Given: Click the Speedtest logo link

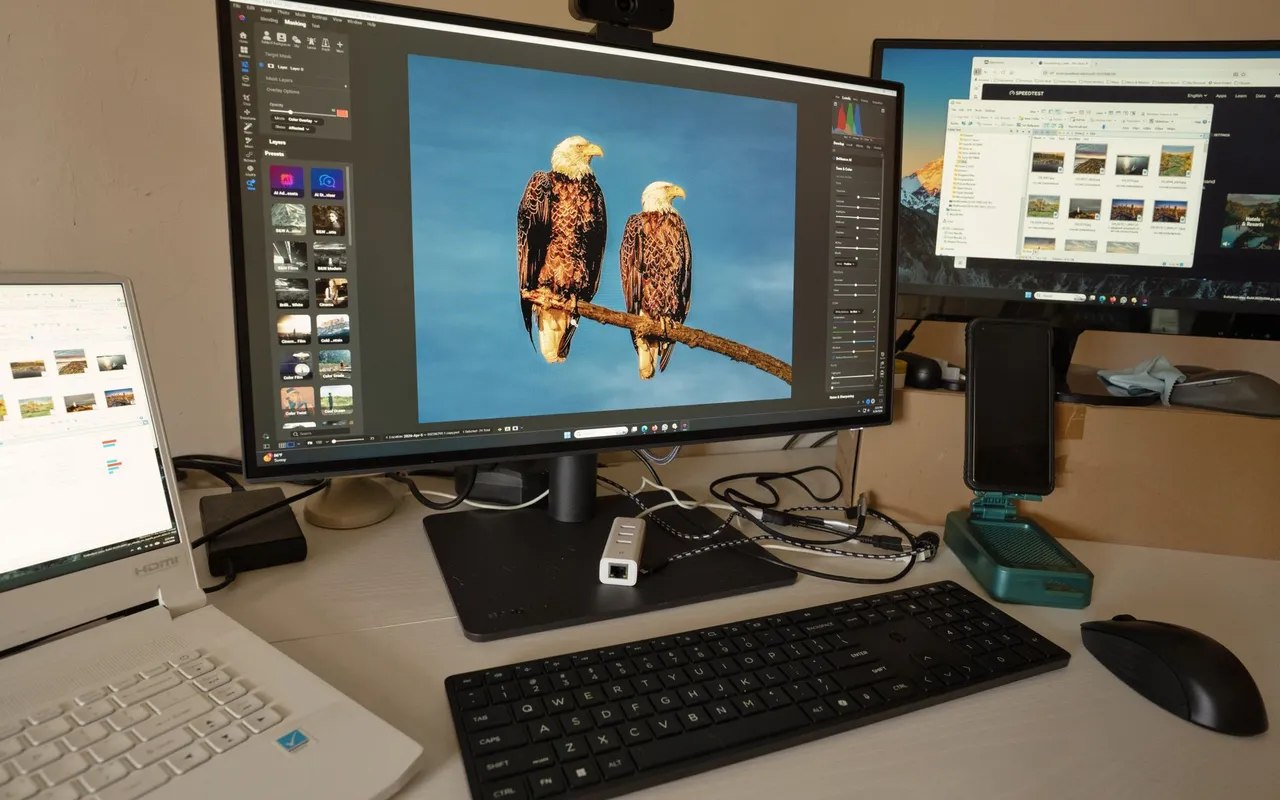Looking at the screenshot, I should click(x=1026, y=93).
